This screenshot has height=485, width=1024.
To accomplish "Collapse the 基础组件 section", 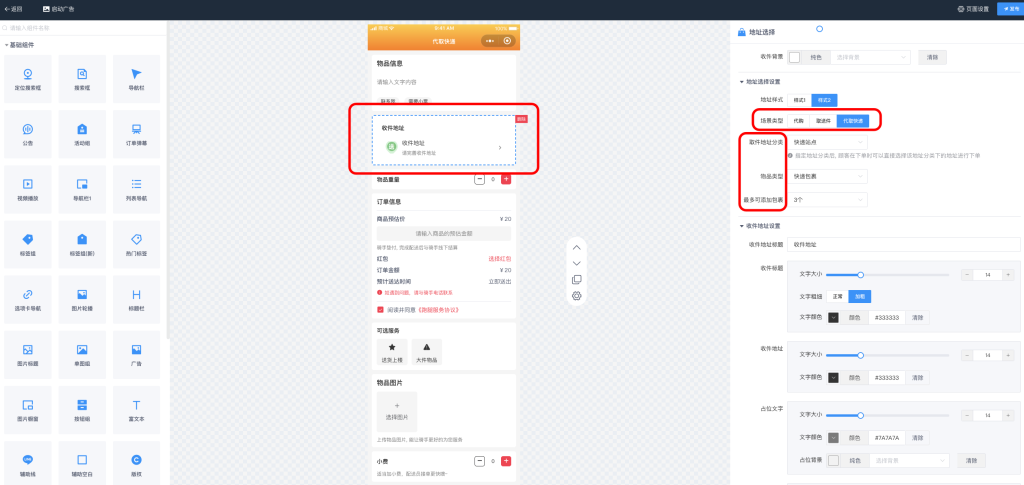I will pyautogui.click(x=6, y=45).
